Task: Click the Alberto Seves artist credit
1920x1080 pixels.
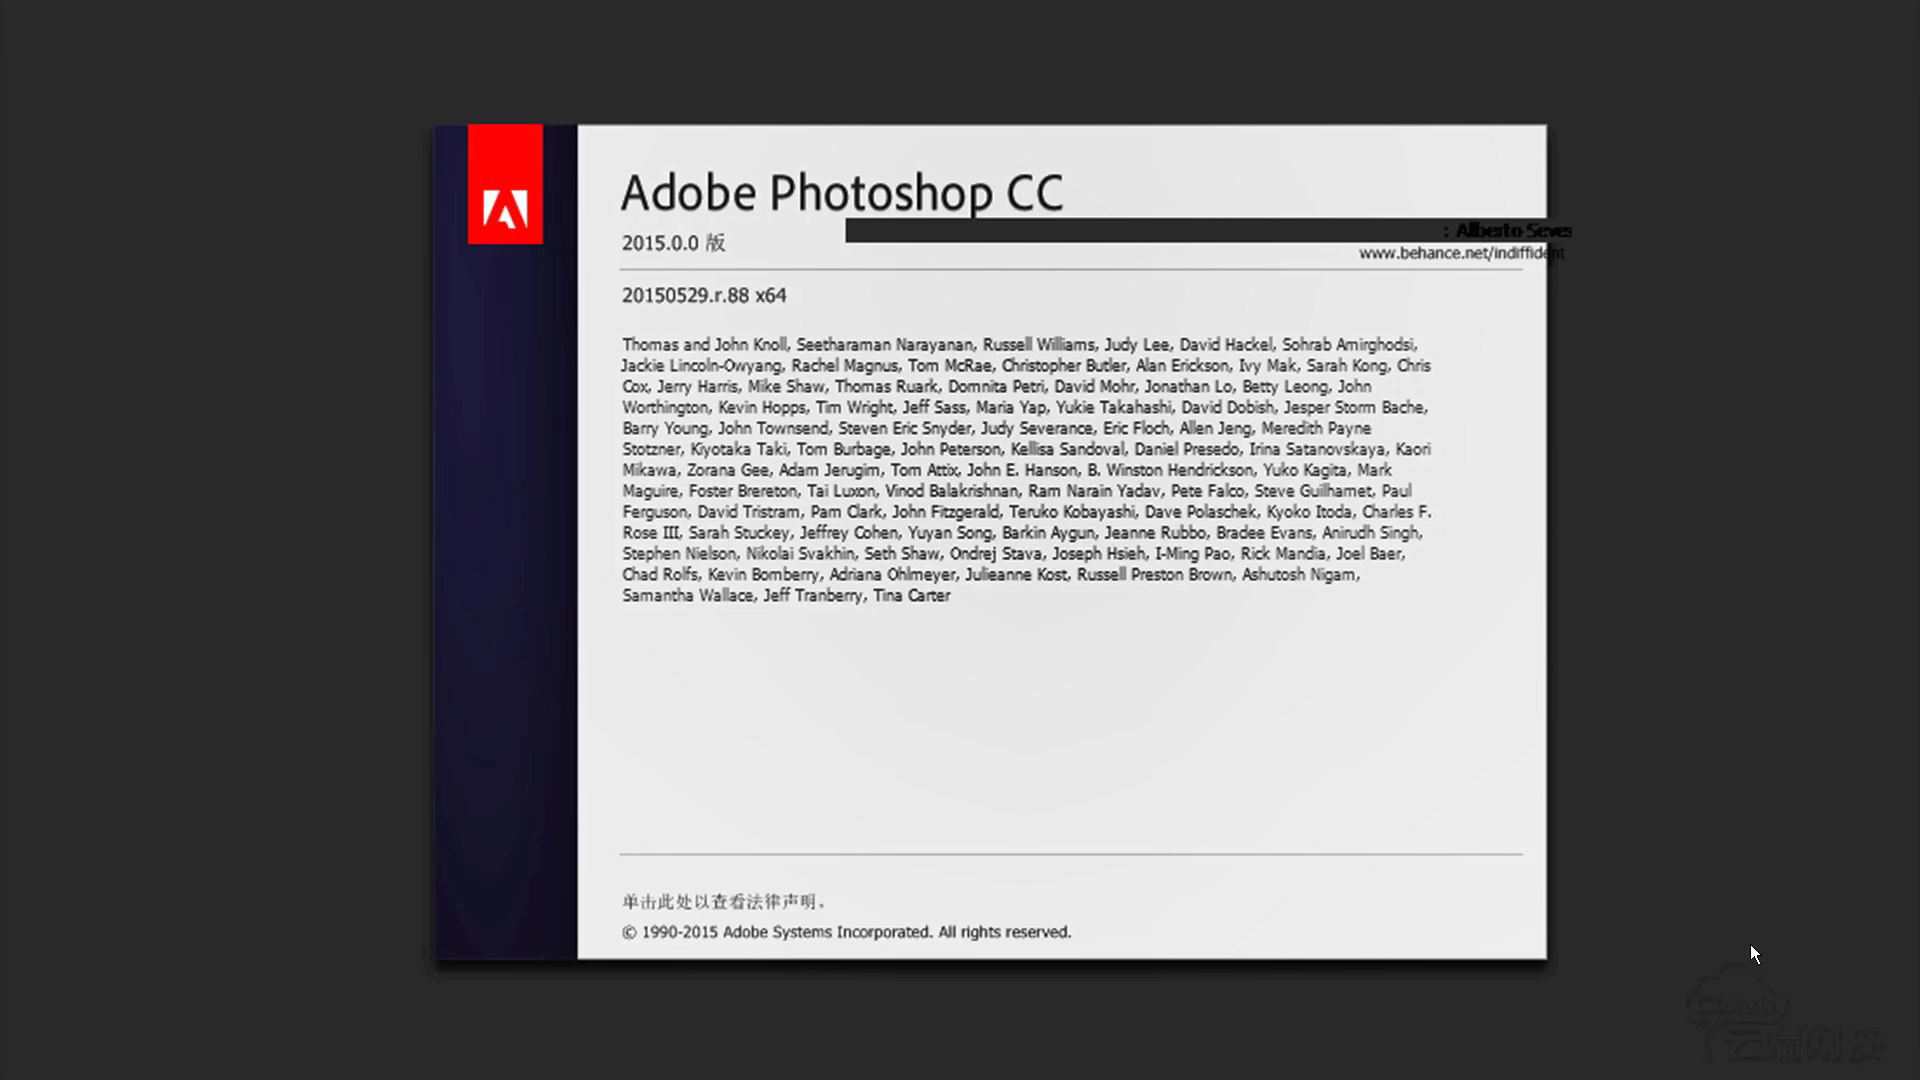Action: tap(1513, 231)
